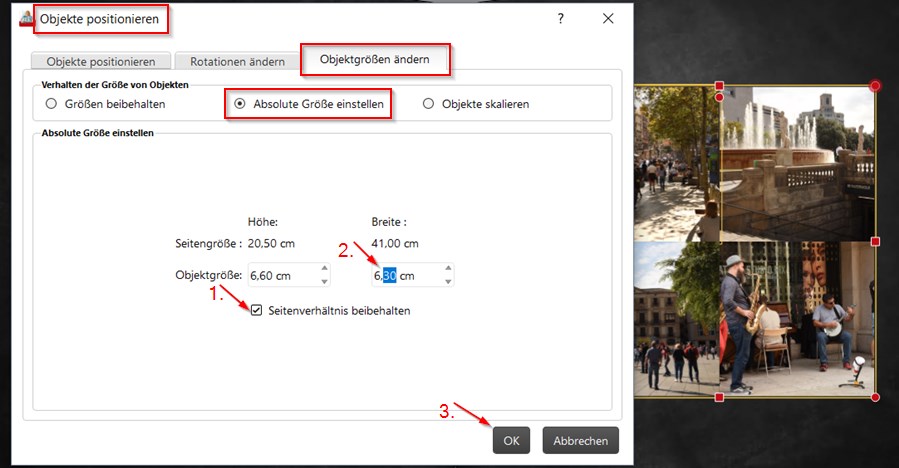Click the right middle square resize handle

pos(876,242)
